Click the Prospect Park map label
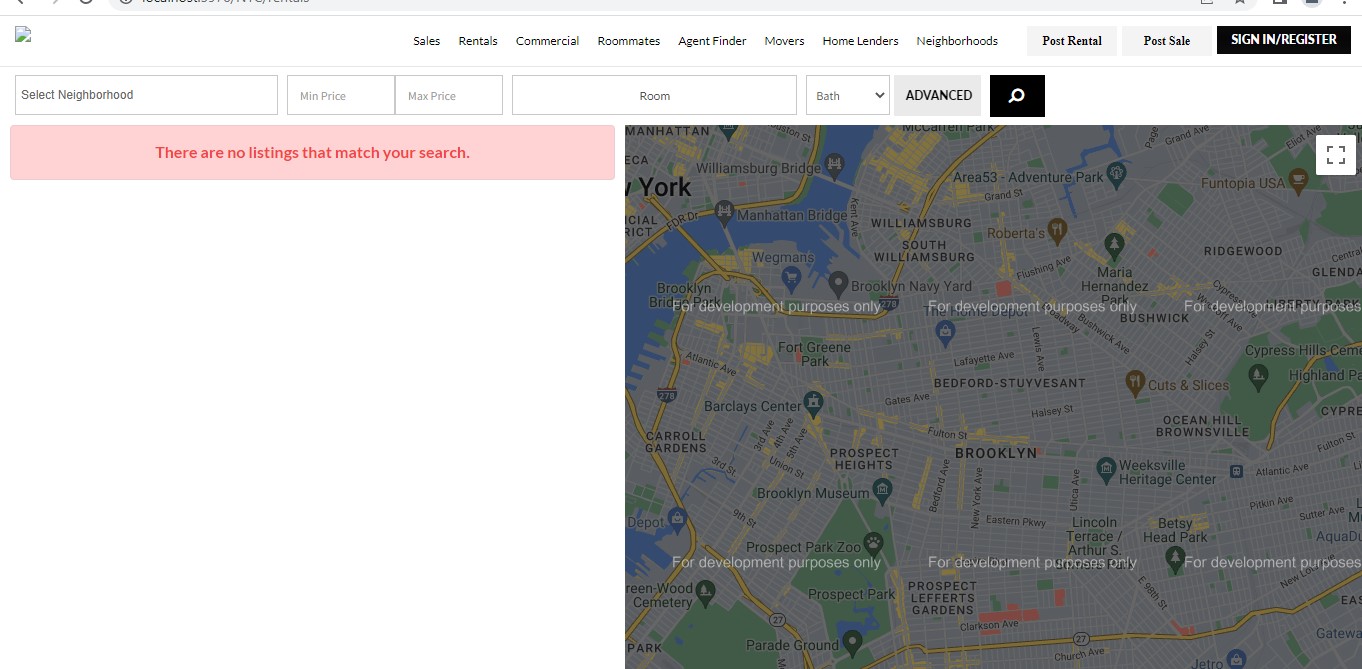 tap(852, 594)
